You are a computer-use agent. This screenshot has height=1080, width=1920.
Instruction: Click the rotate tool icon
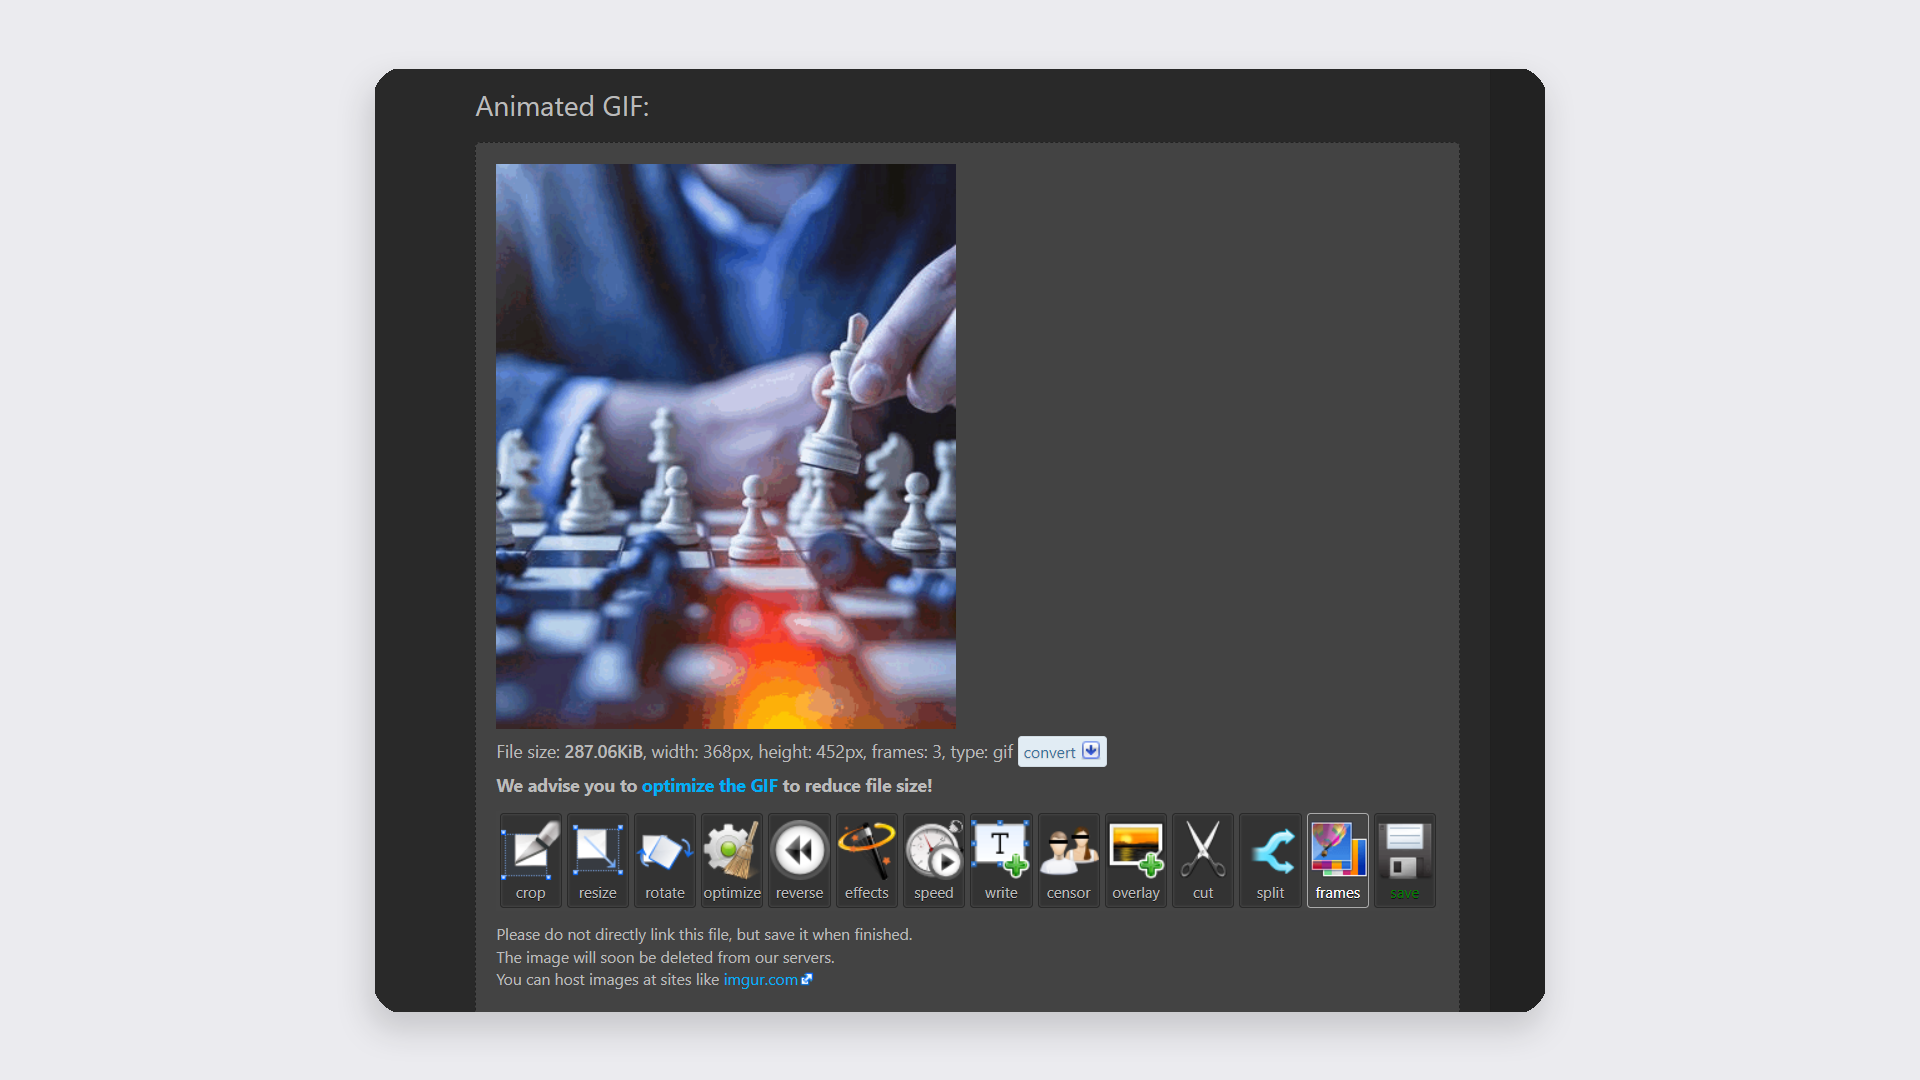click(x=665, y=858)
